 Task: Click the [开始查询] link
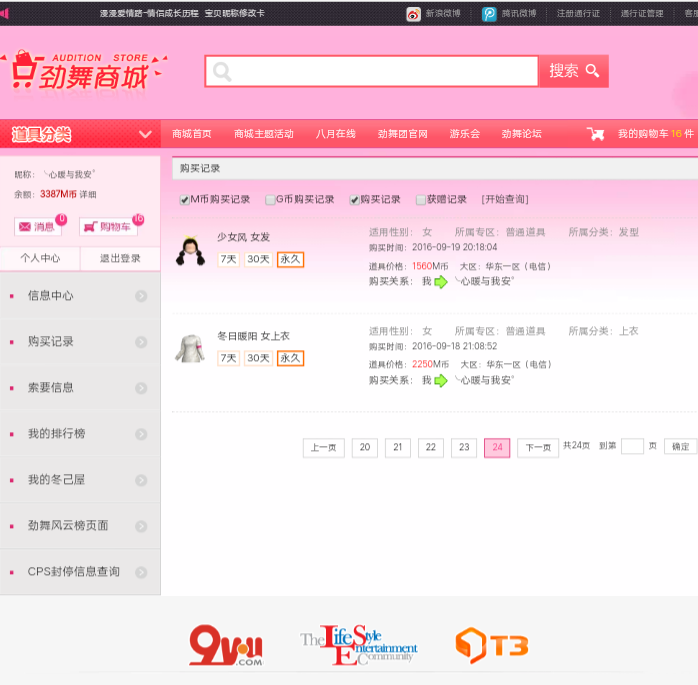pyautogui.click(x=505, y=199)
